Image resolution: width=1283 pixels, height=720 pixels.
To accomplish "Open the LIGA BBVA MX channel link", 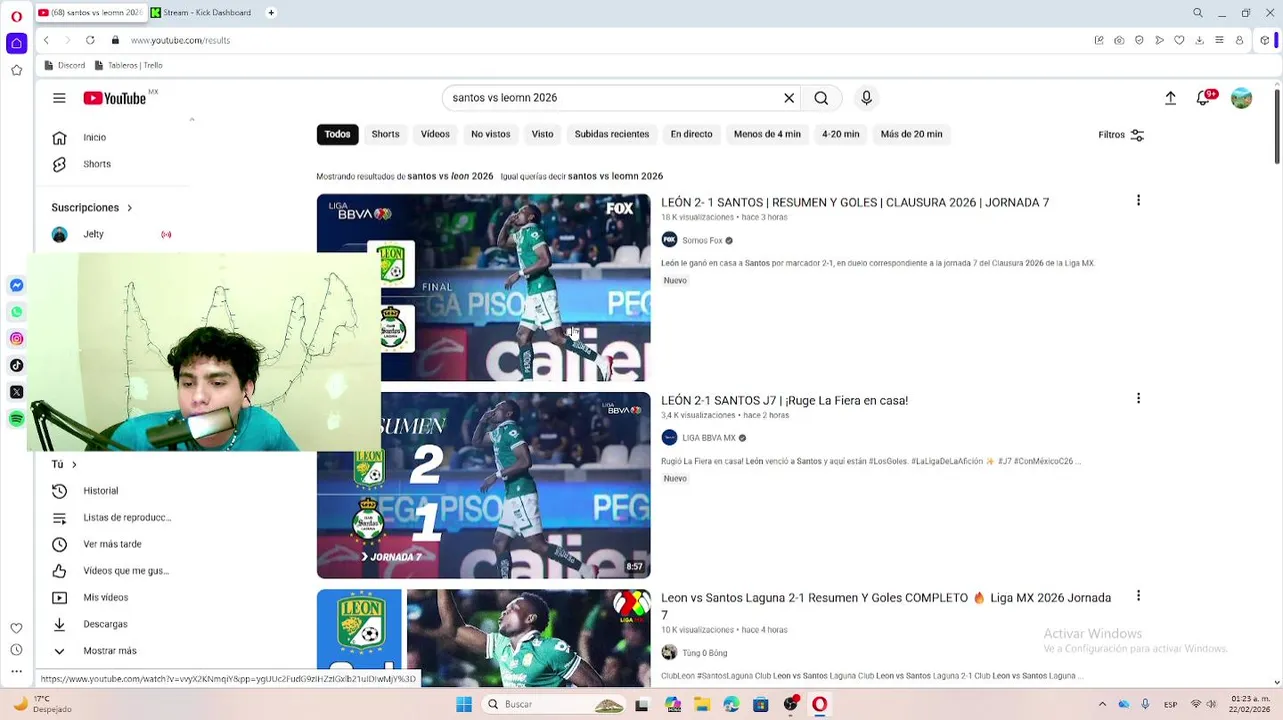I will [x=708, y=438].
